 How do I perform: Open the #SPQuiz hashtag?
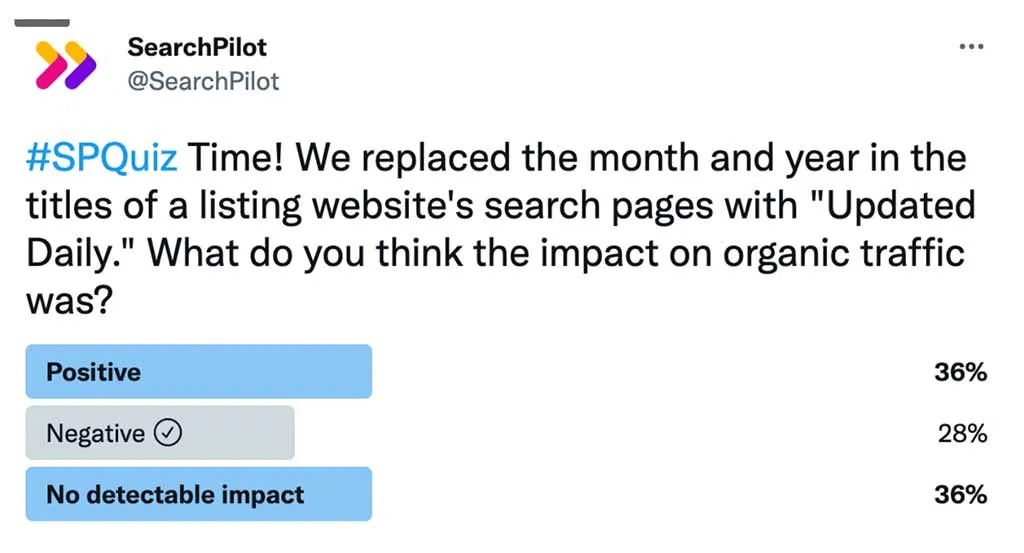click(102, 158)
